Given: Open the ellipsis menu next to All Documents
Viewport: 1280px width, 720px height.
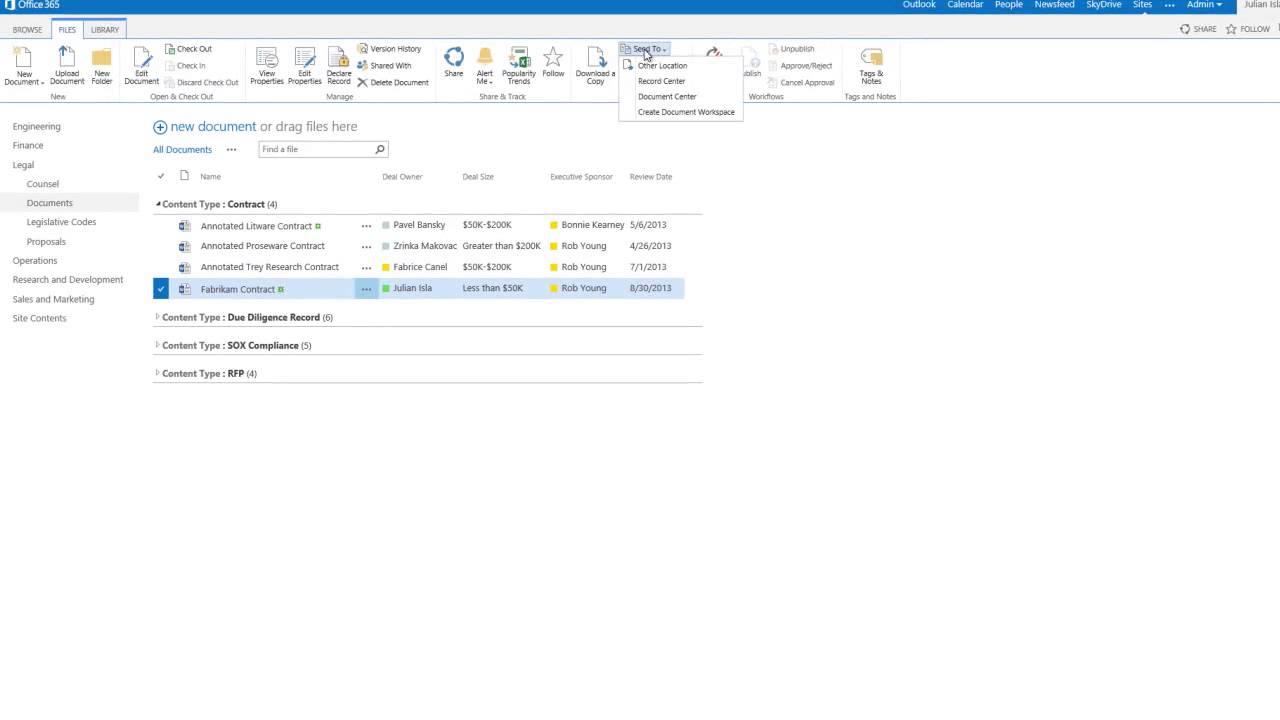Looking at the screenshot, I should tap(231, 150).
